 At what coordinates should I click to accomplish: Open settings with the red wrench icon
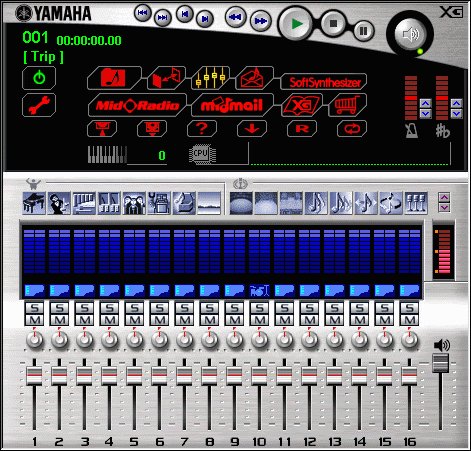tap(39, 105)
